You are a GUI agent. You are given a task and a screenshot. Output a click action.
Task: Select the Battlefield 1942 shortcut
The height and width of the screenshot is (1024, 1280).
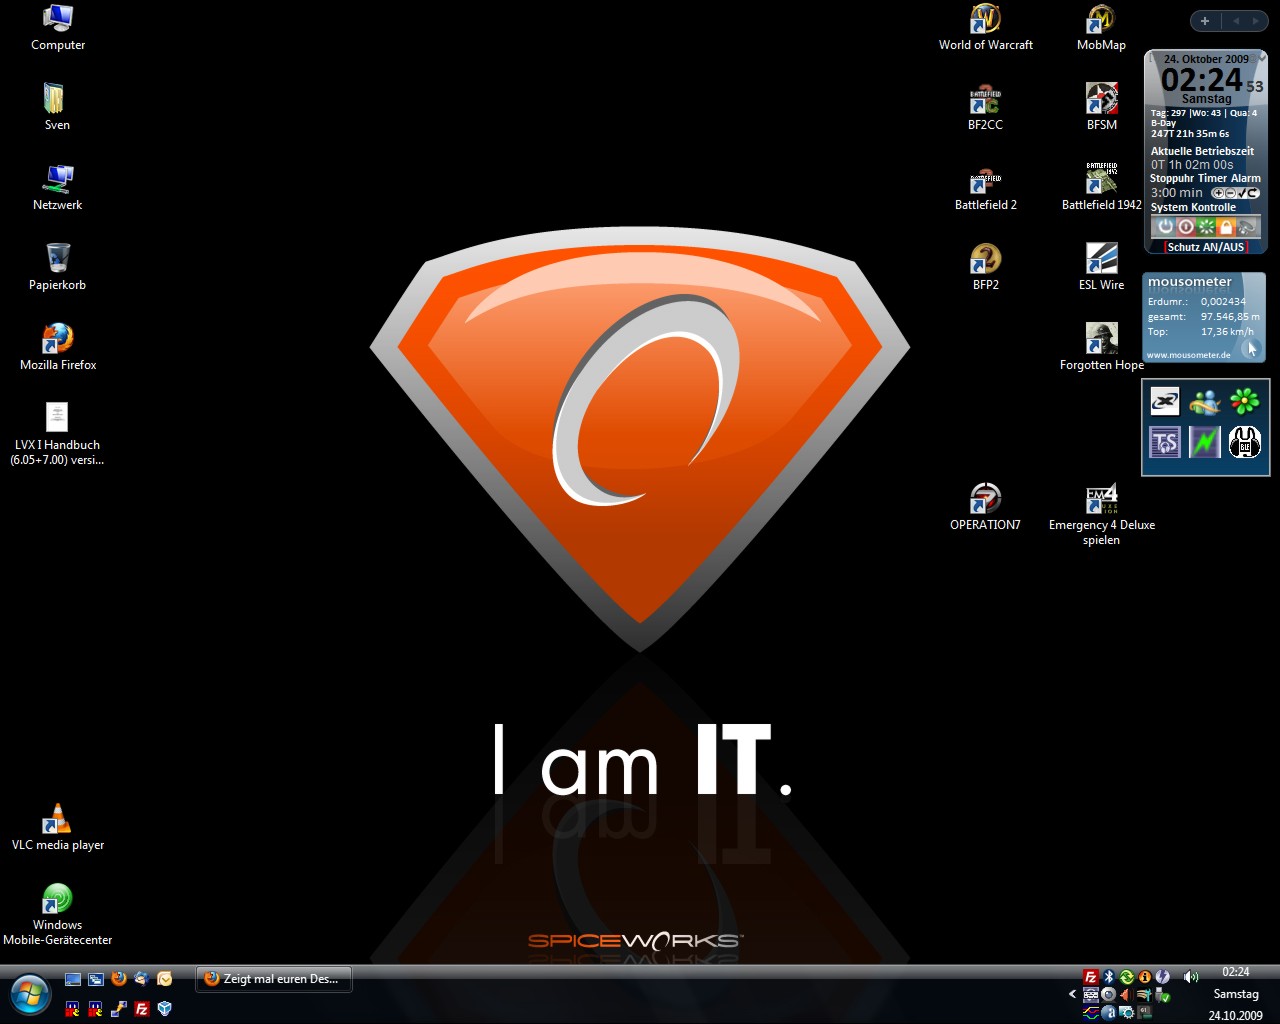tap(1101, 187)
